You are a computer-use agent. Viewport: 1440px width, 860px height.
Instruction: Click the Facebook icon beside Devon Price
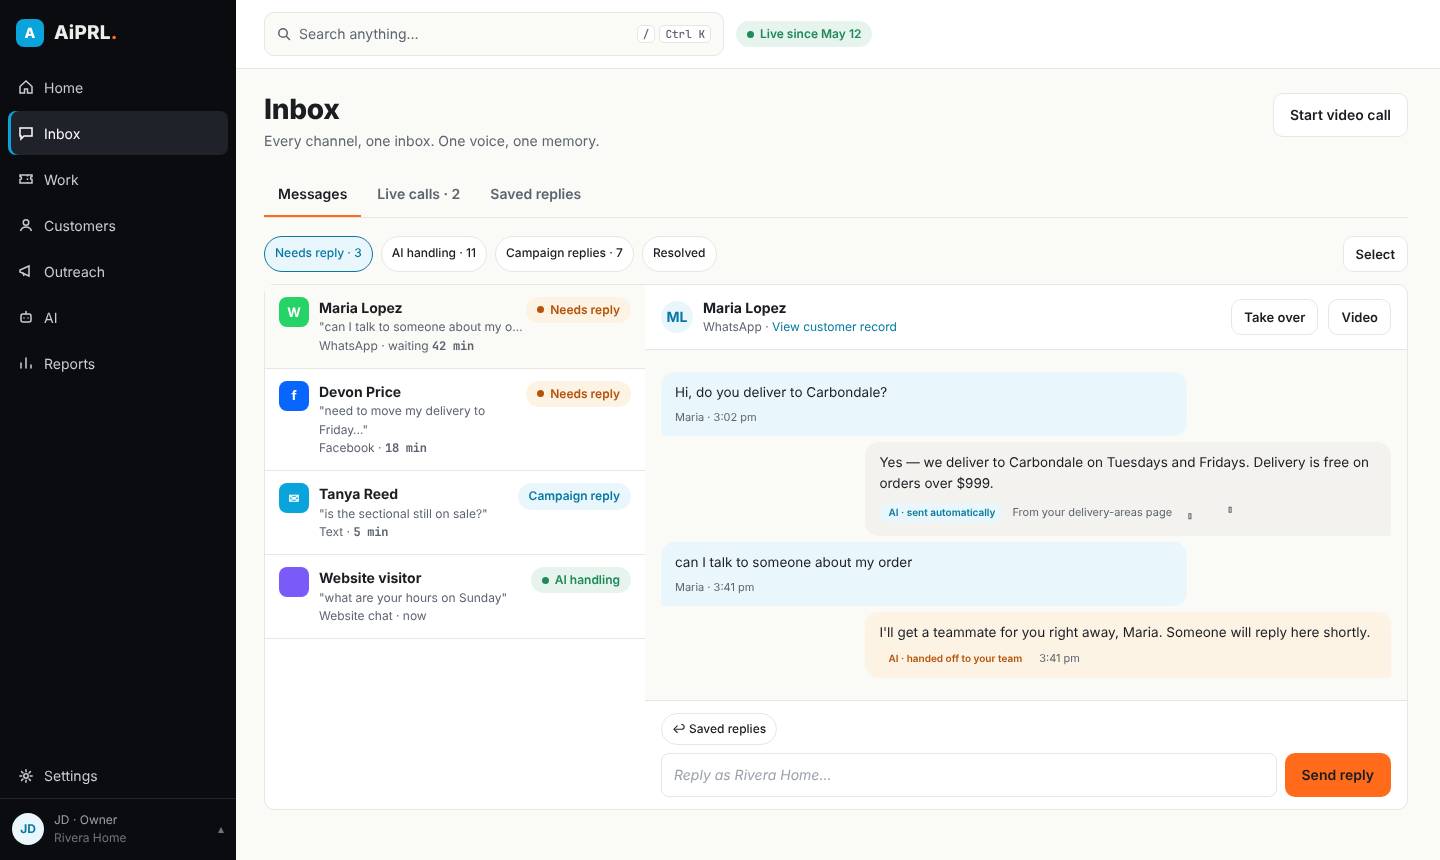click(294, 396)
